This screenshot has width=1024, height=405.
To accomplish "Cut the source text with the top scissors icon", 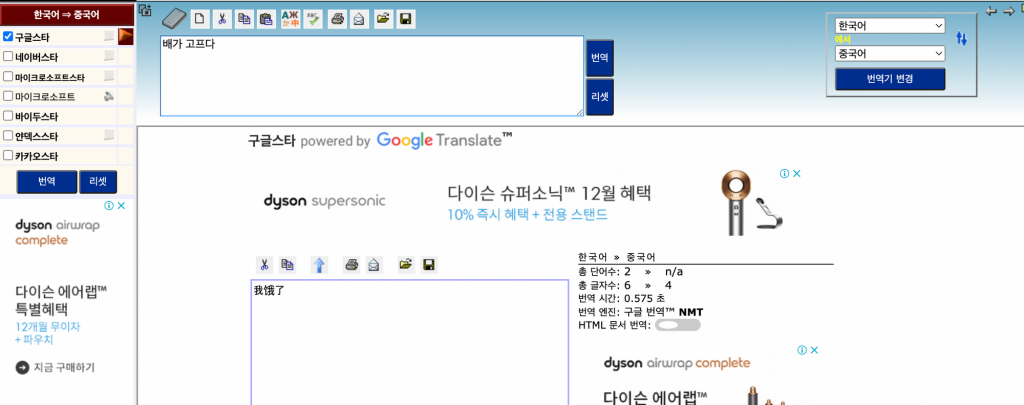I will (222, 20).
